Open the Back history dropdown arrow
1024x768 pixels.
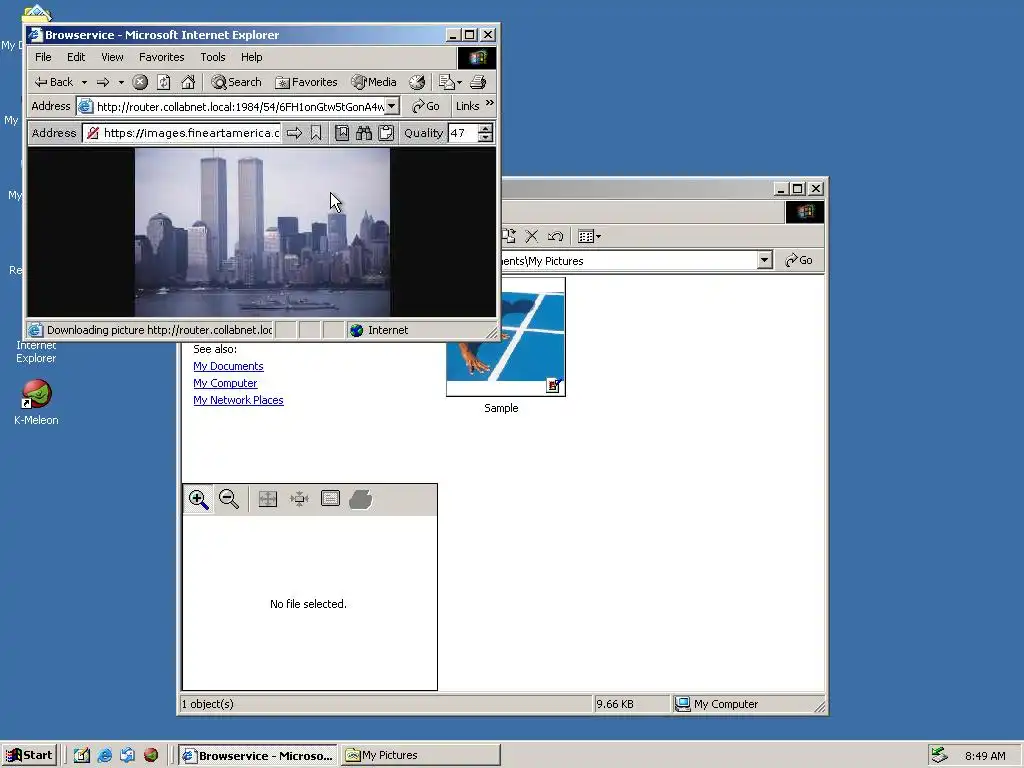(84, 82)
